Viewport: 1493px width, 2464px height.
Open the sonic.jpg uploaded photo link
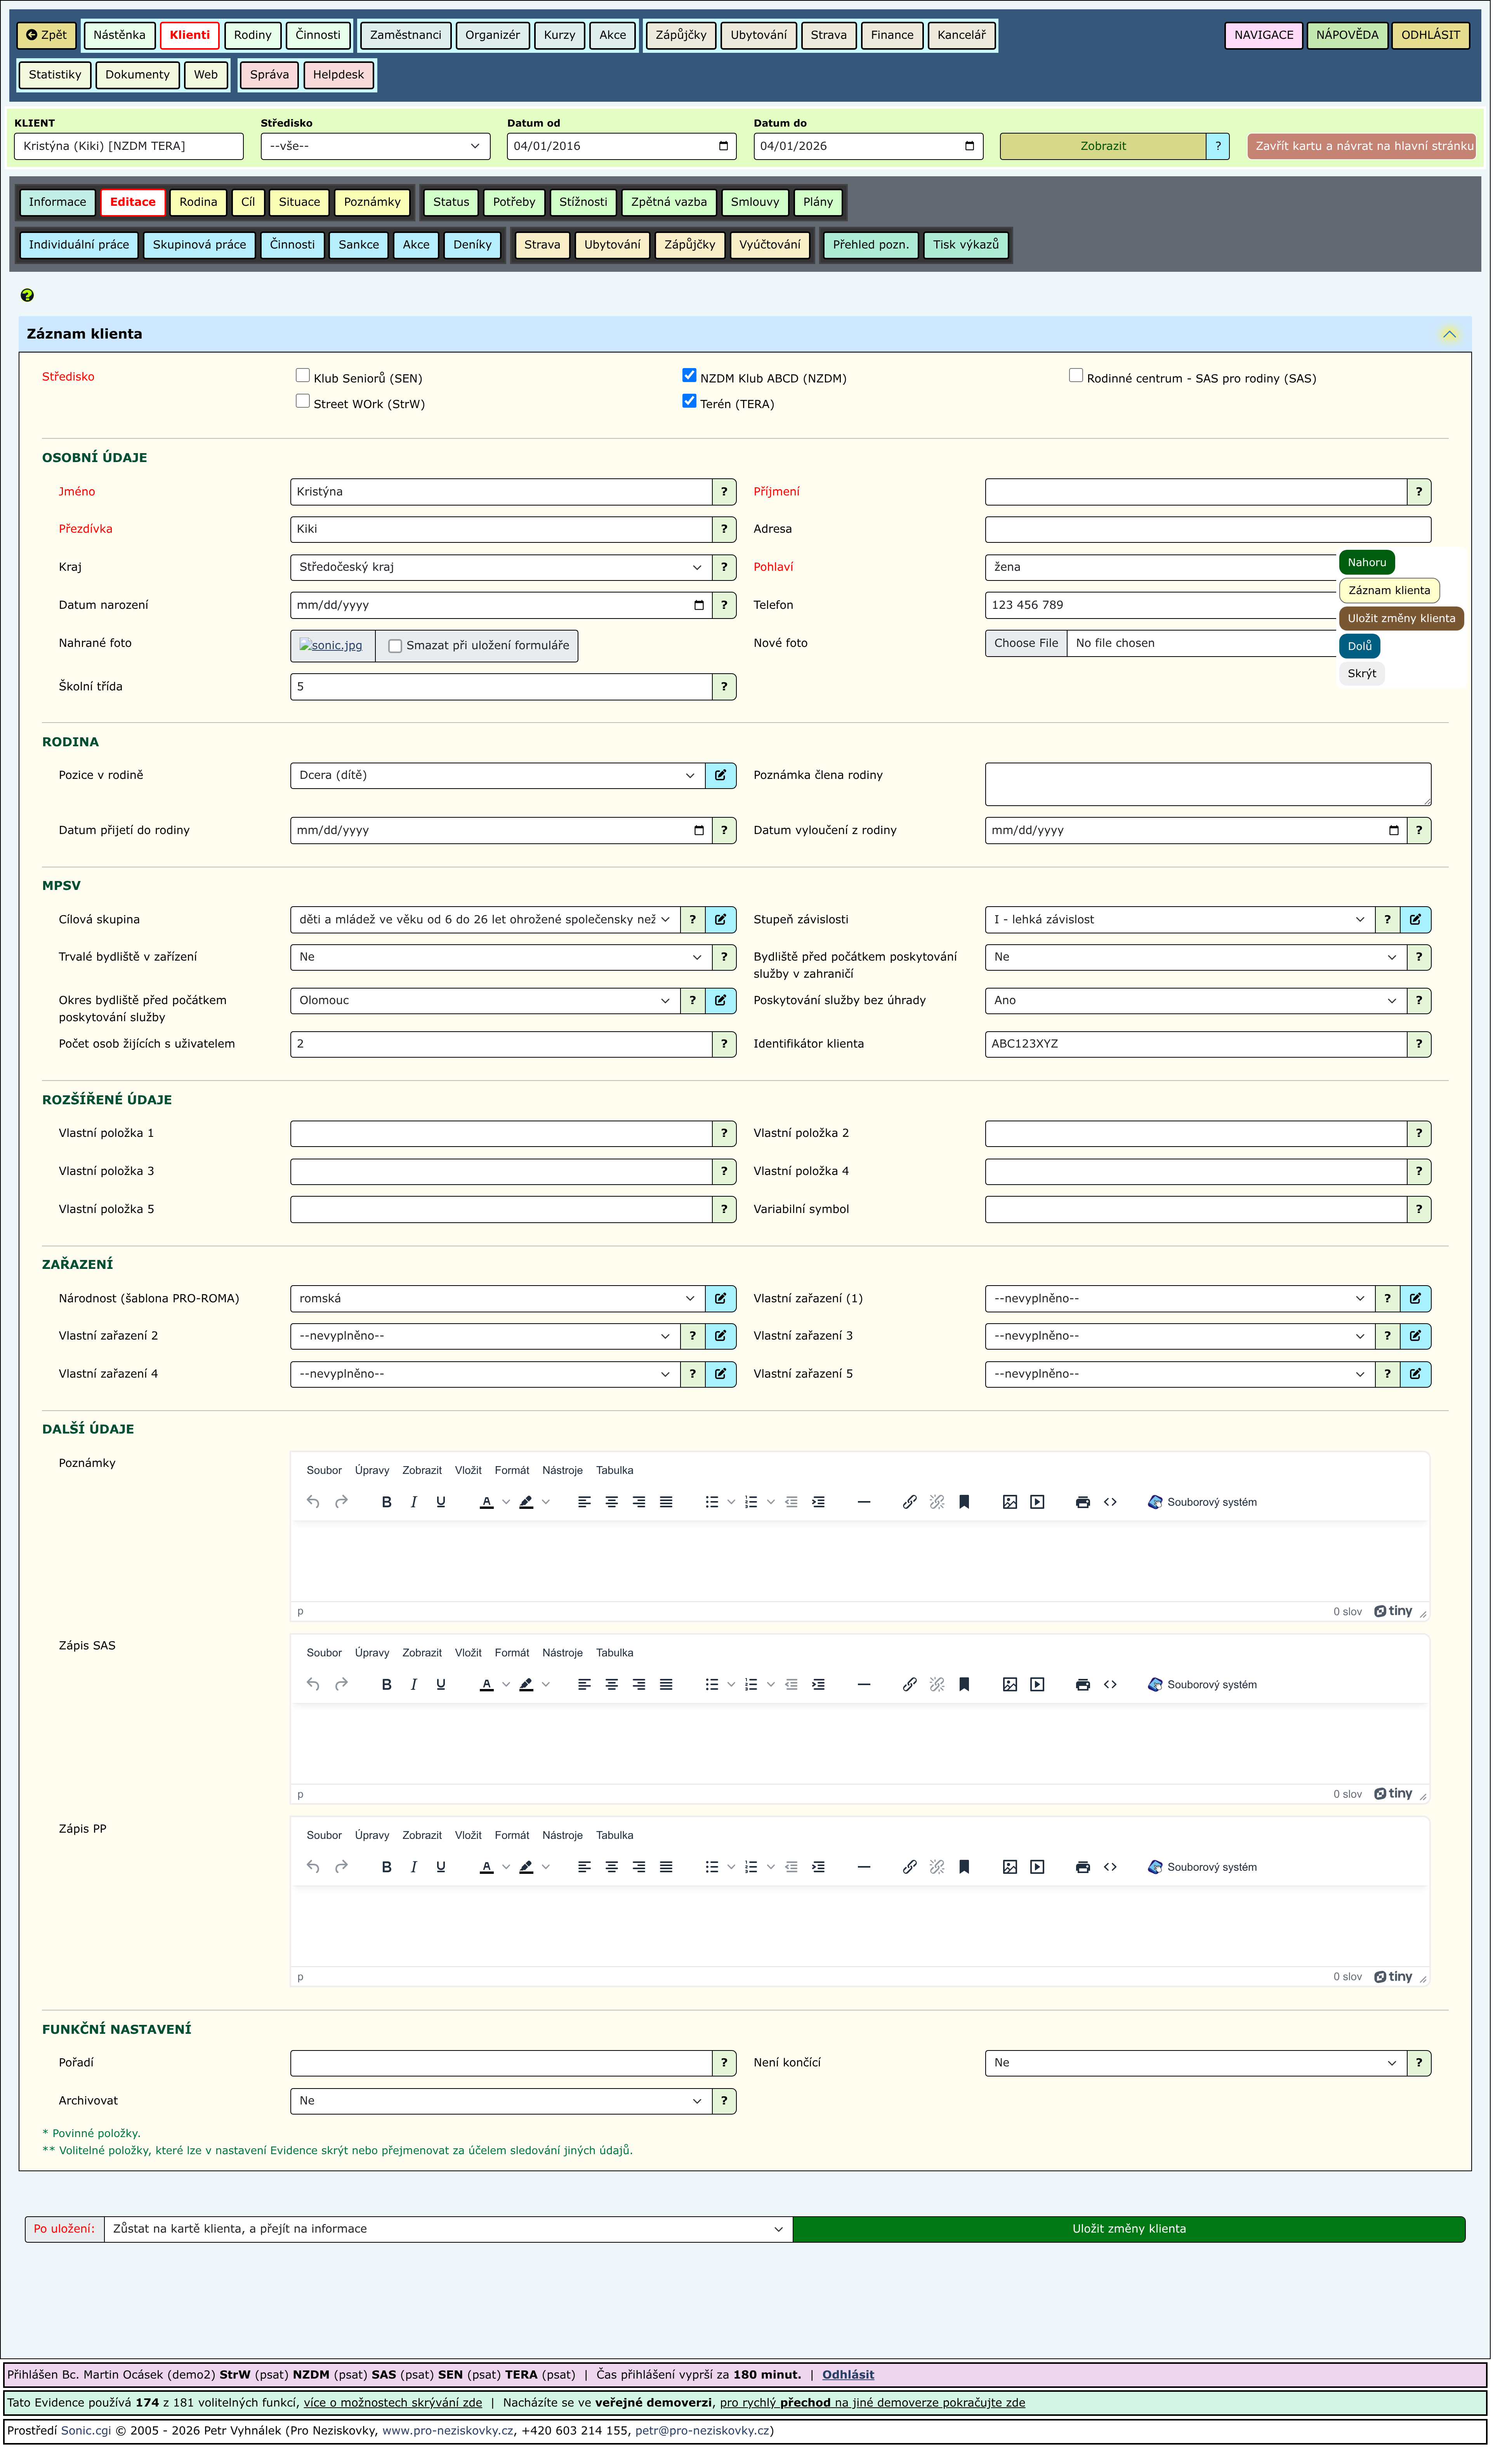(x=332, y=646)
